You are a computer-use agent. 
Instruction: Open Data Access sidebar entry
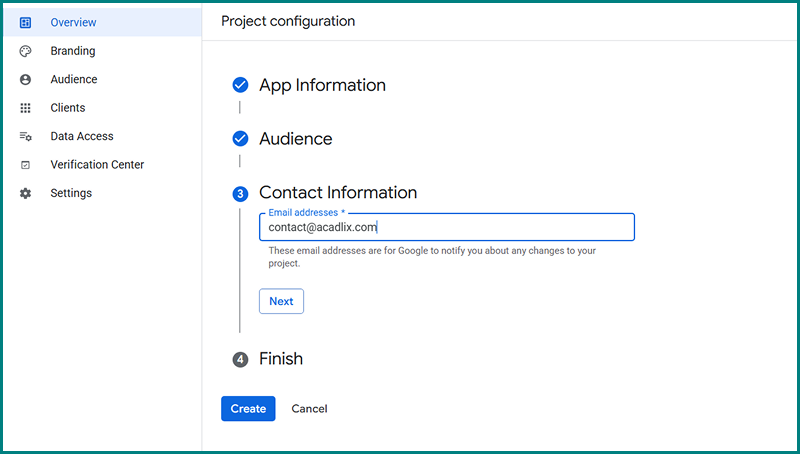click(x=82, y=136)
